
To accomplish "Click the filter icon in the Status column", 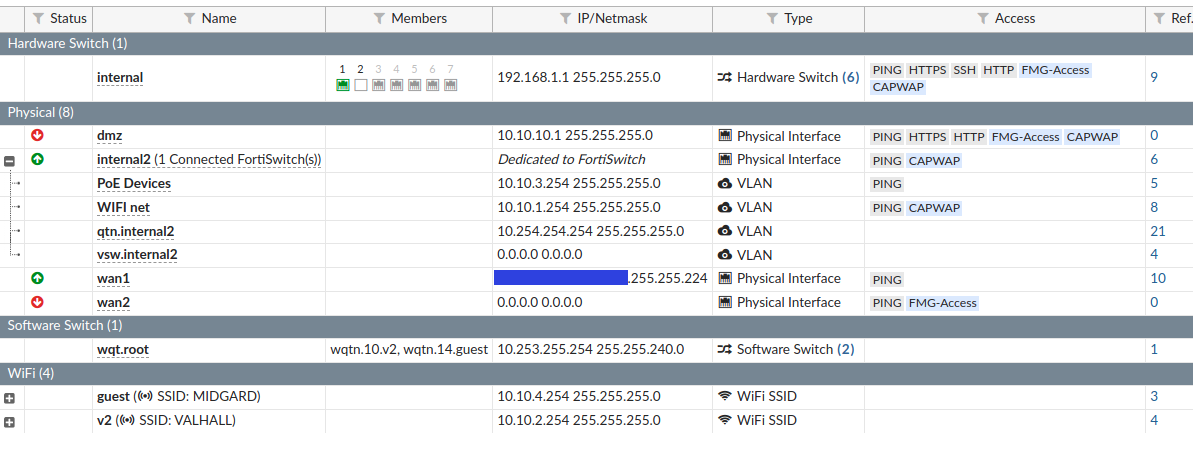I will point(38,18).
